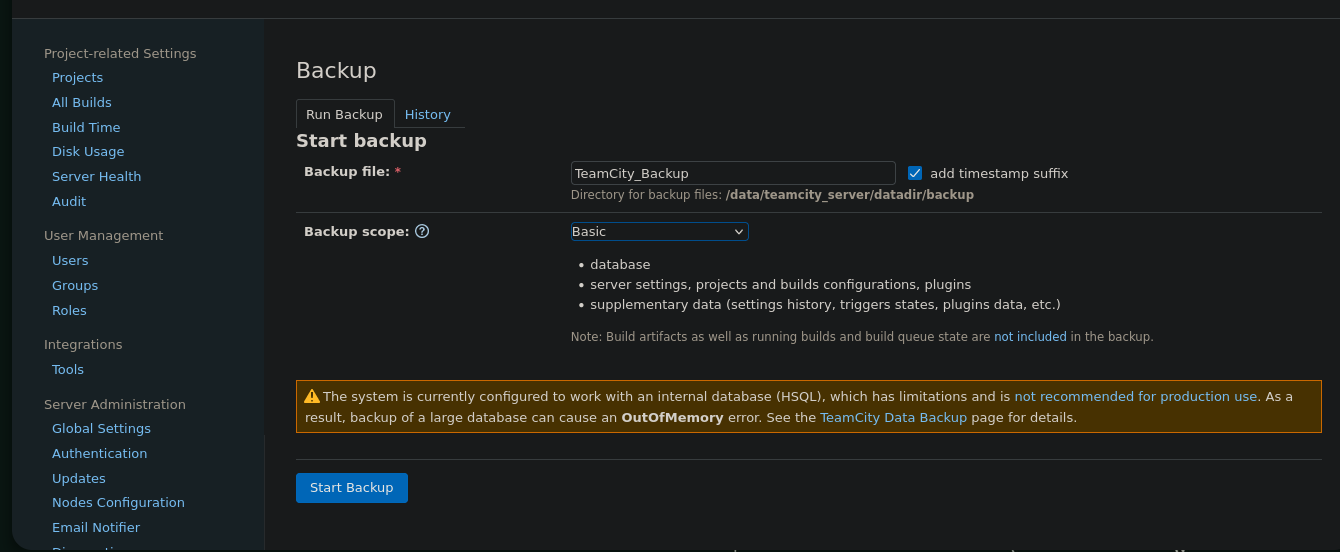Select Authentication in the sidebar
Image resolution: width=1340 pixels, height=552 pixels.
[99, 454]
